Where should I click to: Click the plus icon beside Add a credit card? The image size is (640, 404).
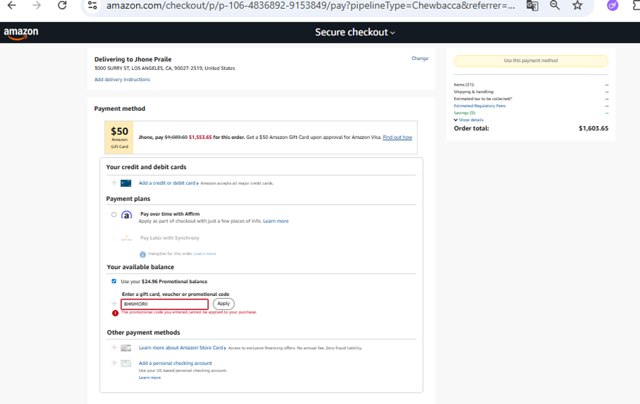click(x=114, y=183)
